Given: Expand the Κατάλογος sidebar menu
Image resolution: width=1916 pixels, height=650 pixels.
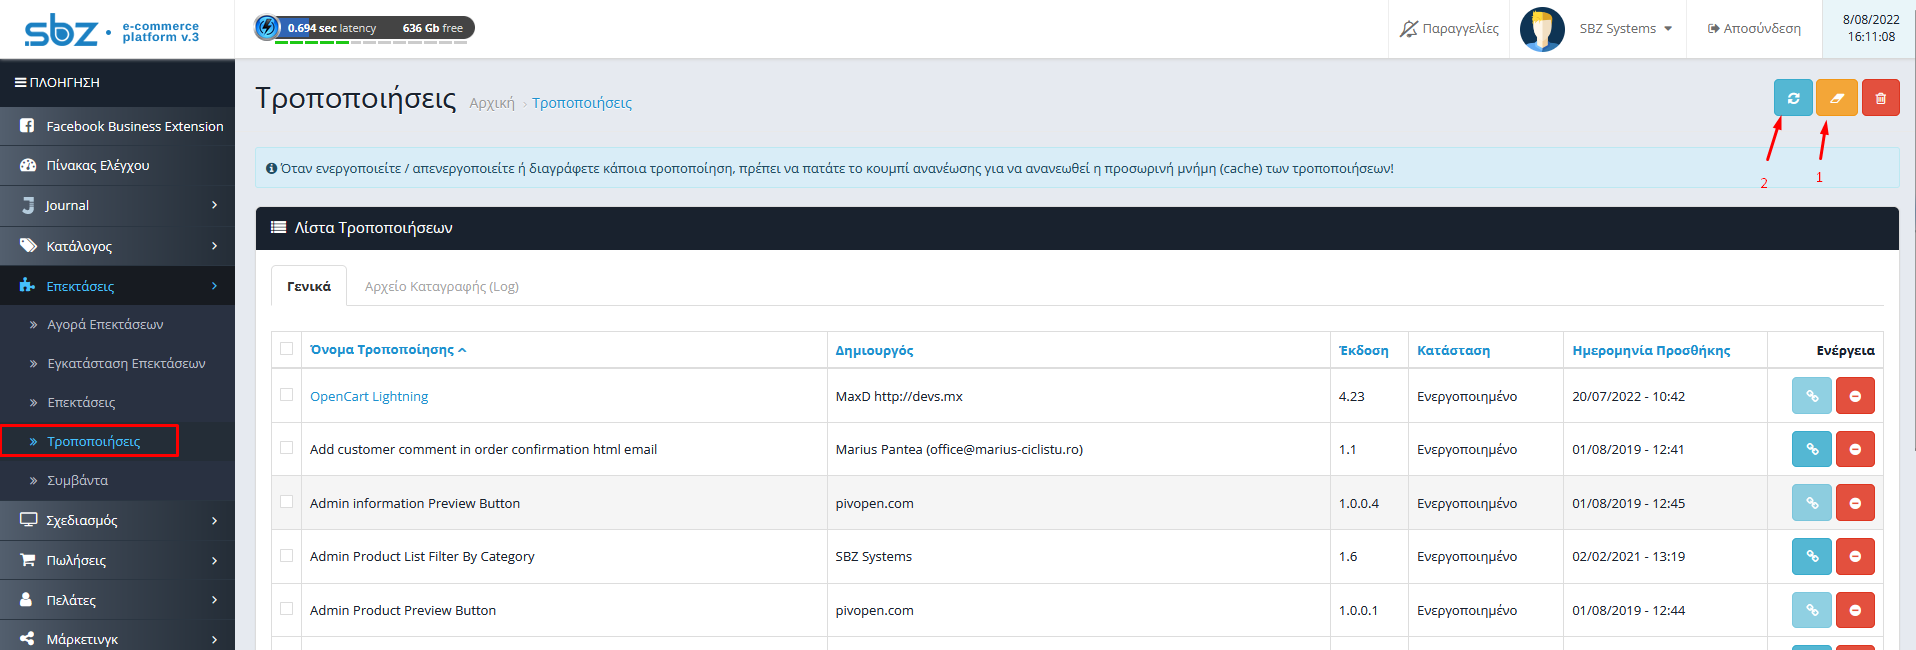Looking at the screenshot, I should (x=117, y=246).
